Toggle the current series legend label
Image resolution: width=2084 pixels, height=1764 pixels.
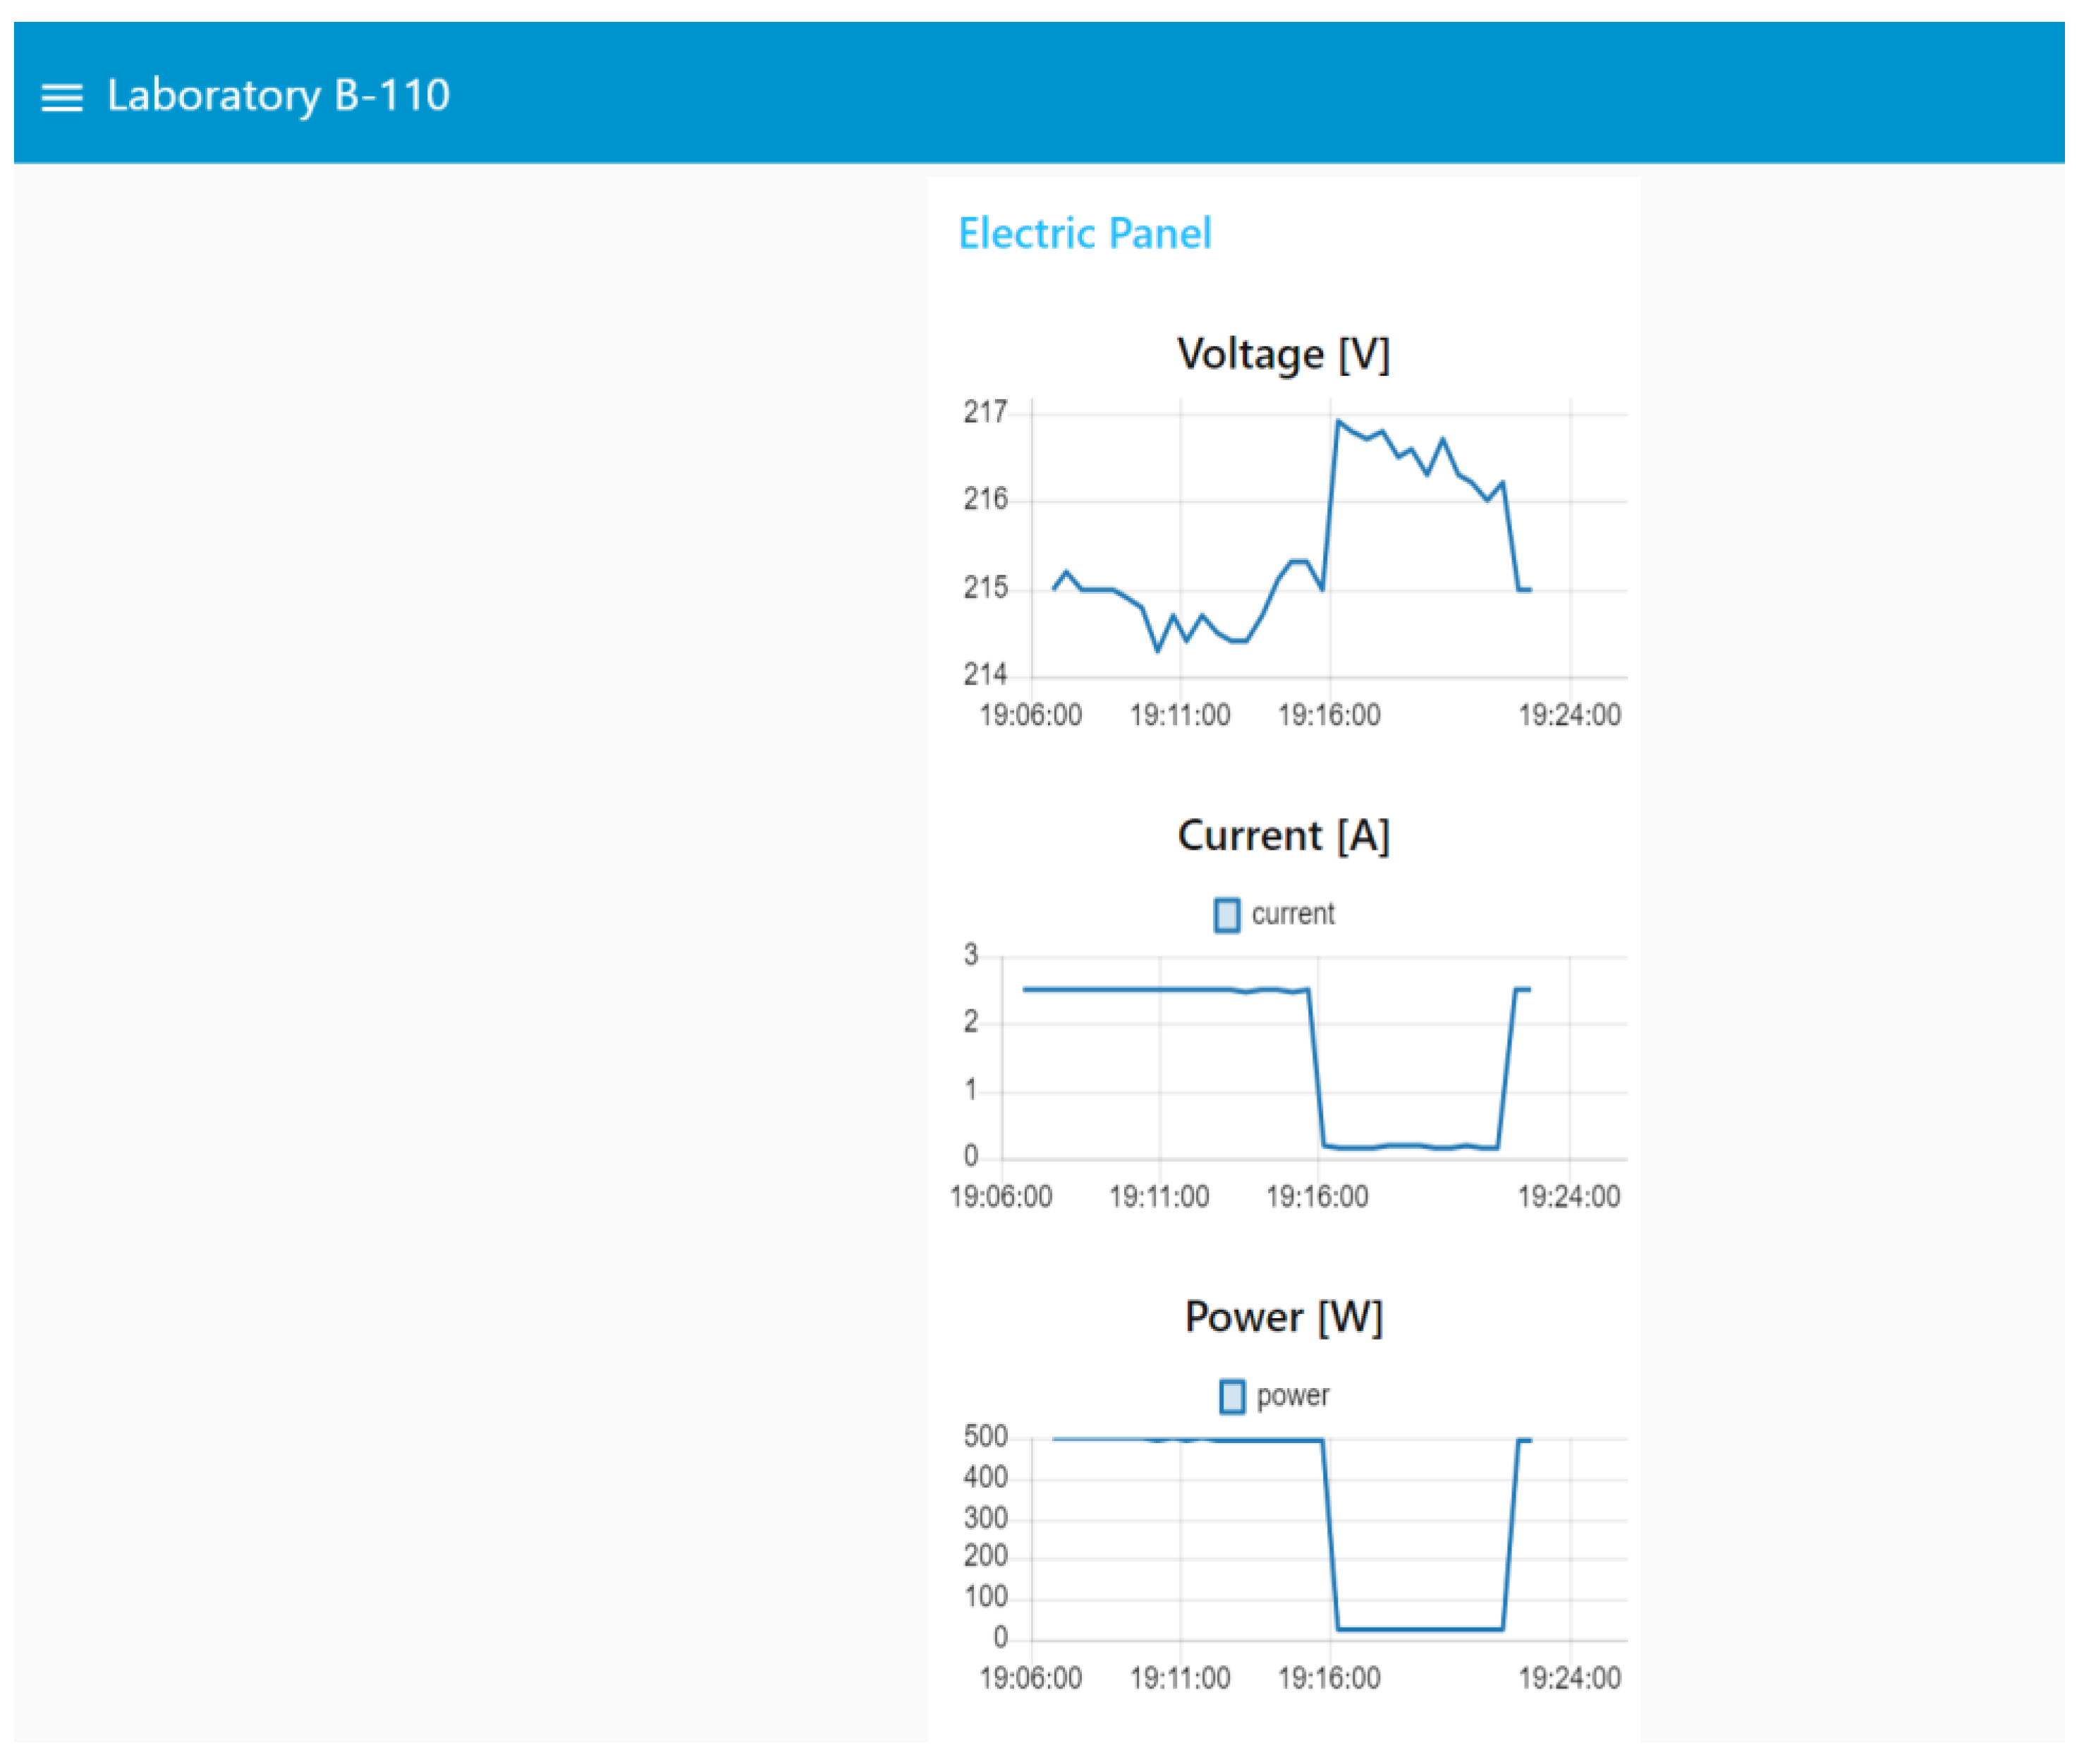pyautogui.click(x=1292, y=914)
